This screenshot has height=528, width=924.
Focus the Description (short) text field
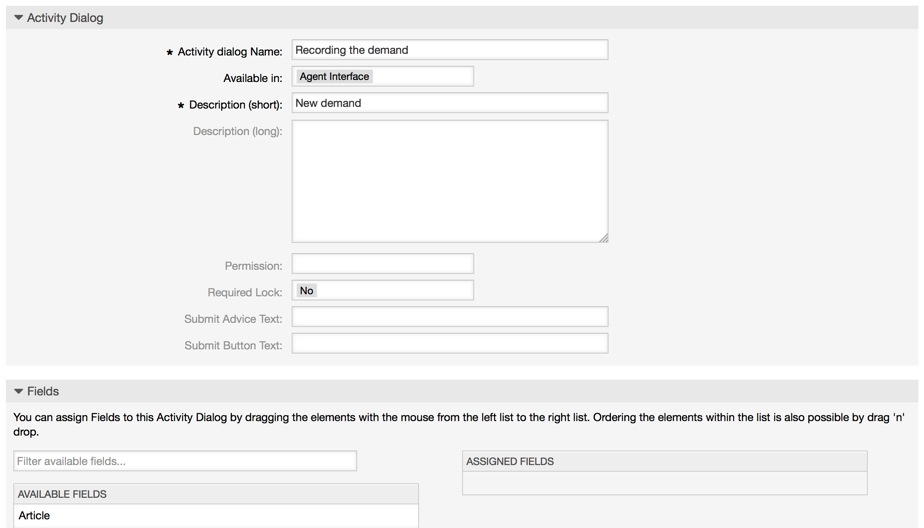pos(449,103)
